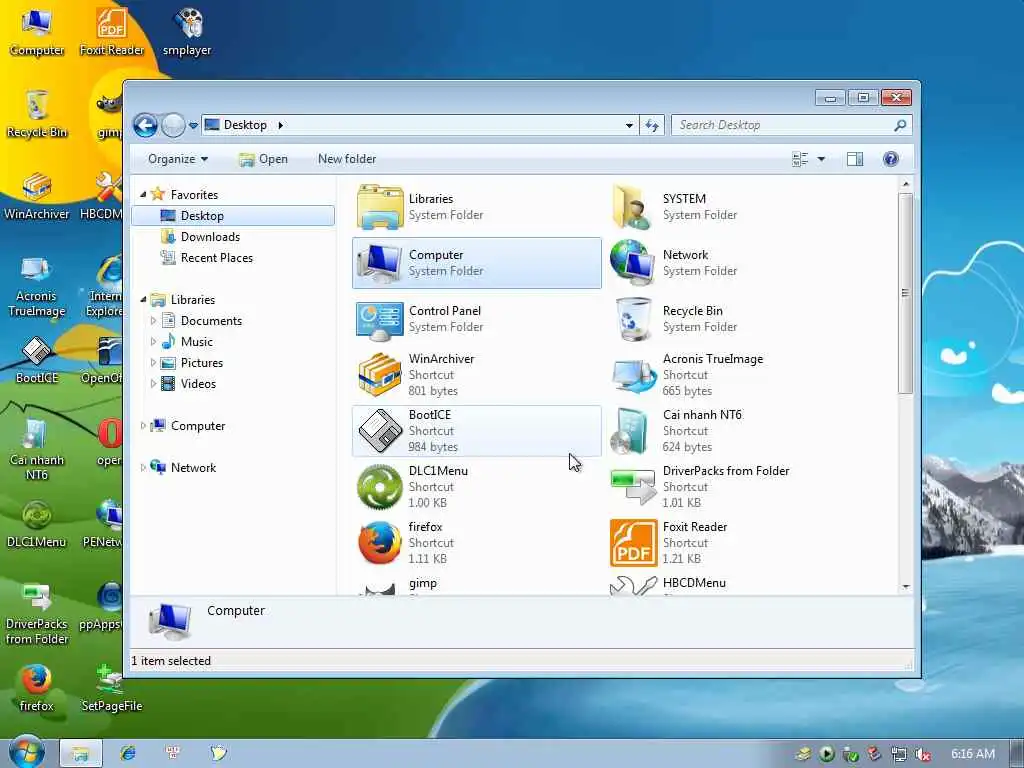Select Pictures in Libraries tree
Screen dimensions: 1024x768
[201, 362]
